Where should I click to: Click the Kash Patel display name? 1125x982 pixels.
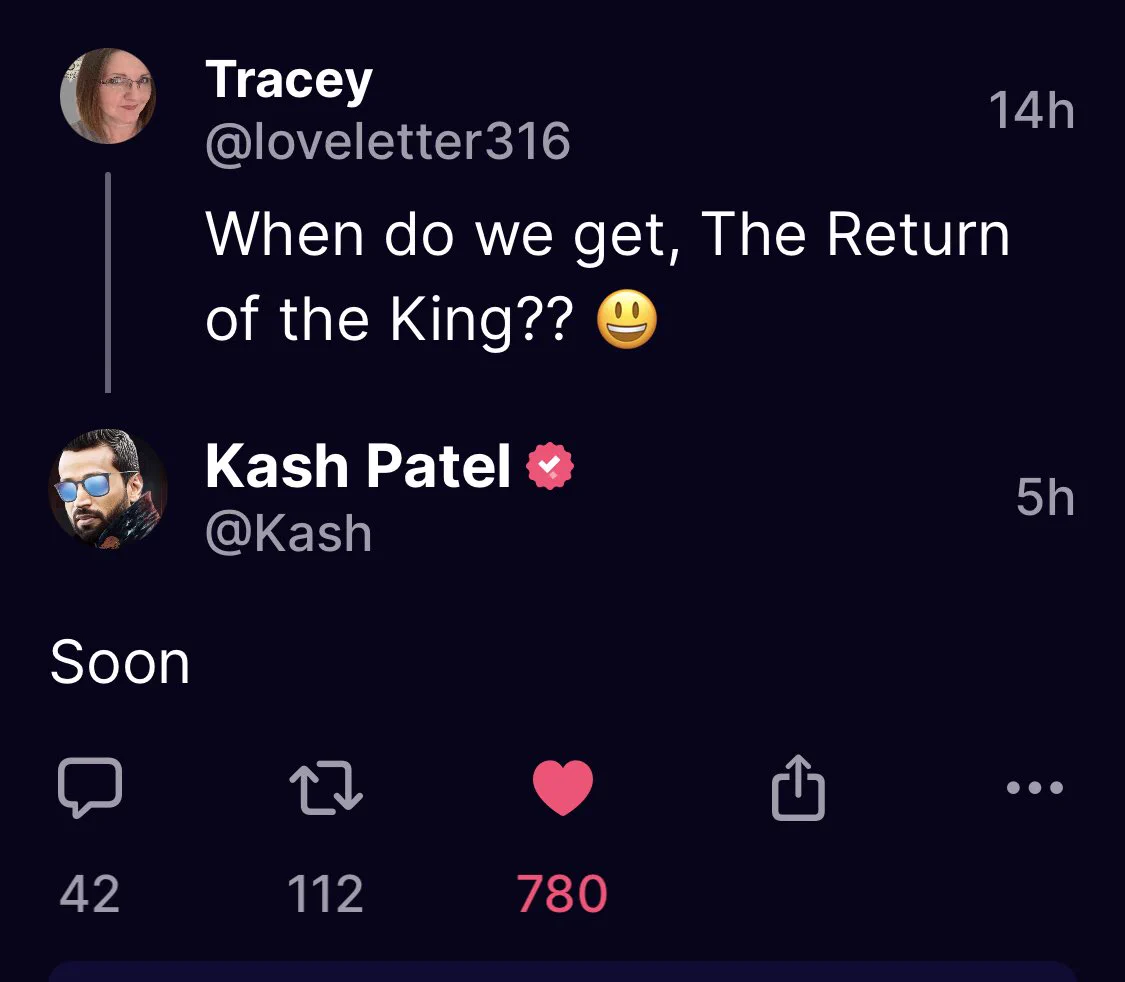click(x=358, y=466)
